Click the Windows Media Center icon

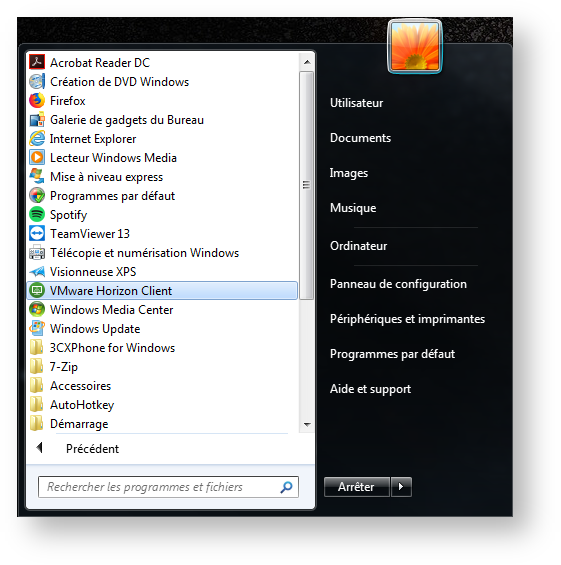tap(37, 310)
